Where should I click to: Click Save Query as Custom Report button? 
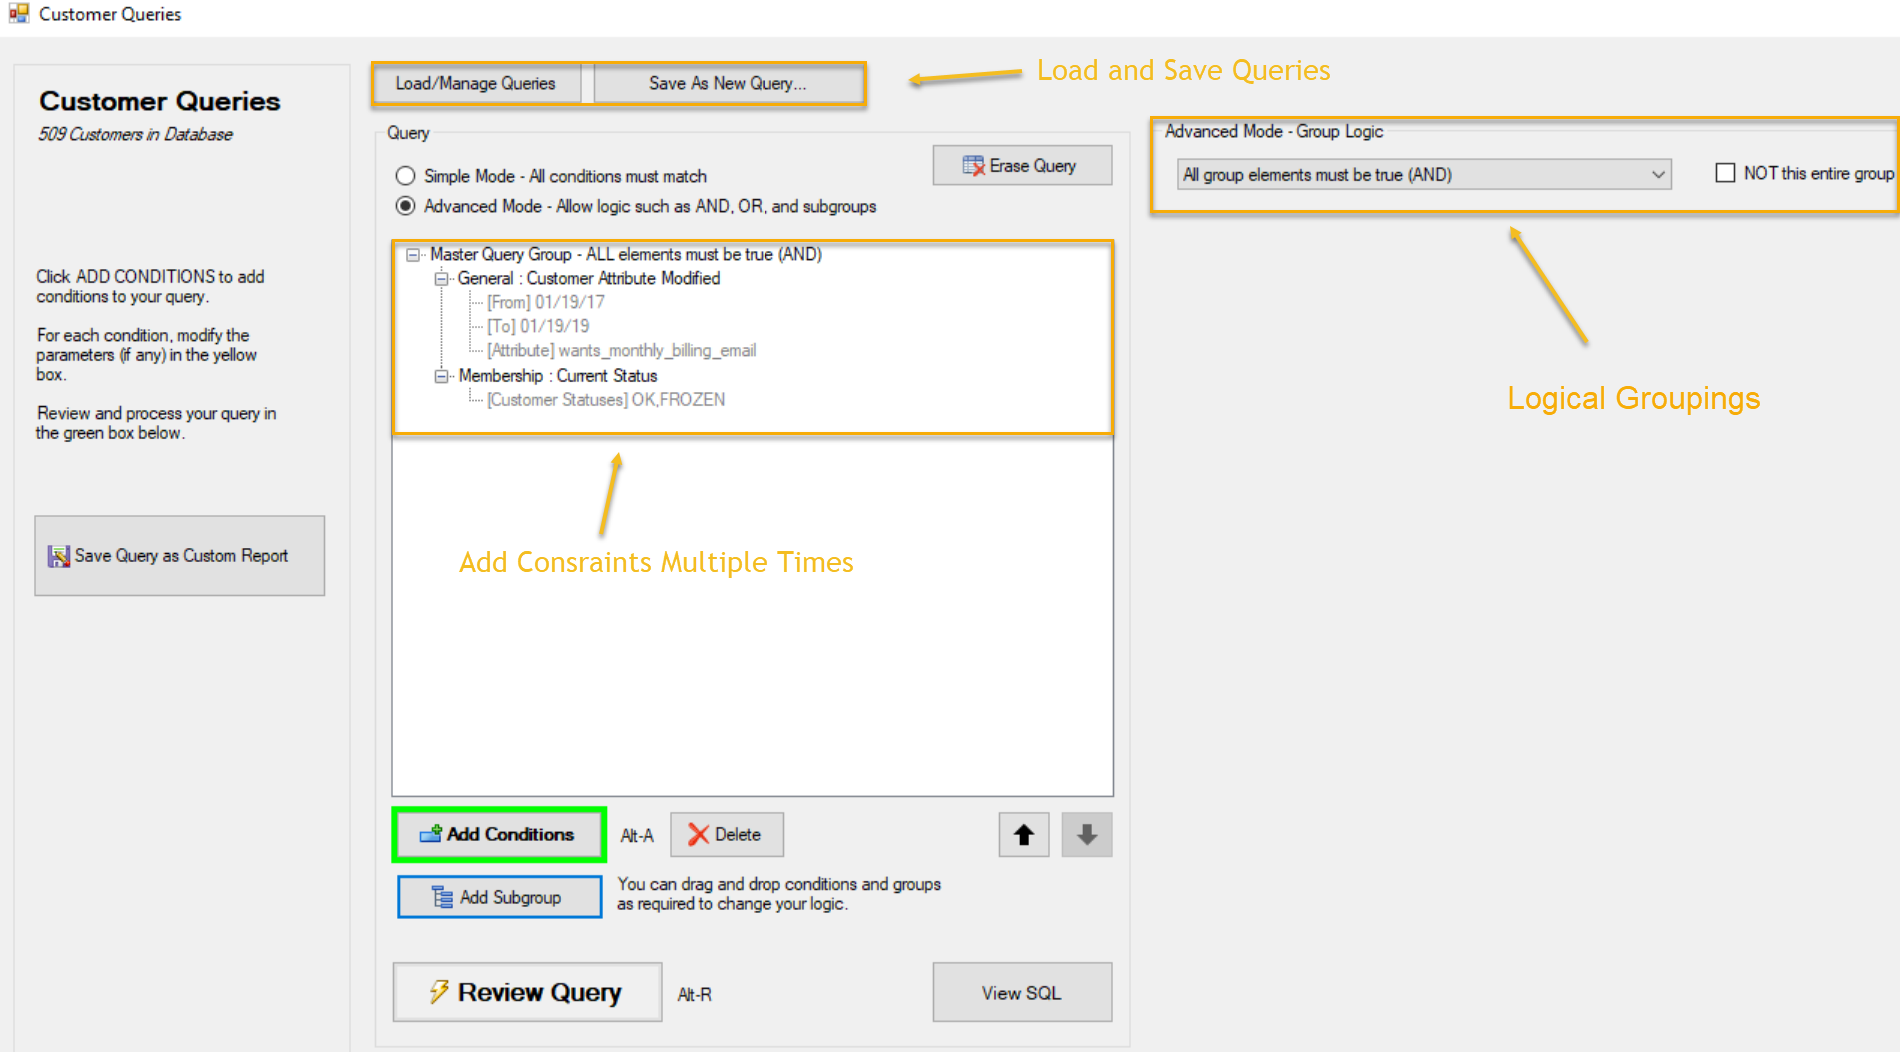pos(180,556)
